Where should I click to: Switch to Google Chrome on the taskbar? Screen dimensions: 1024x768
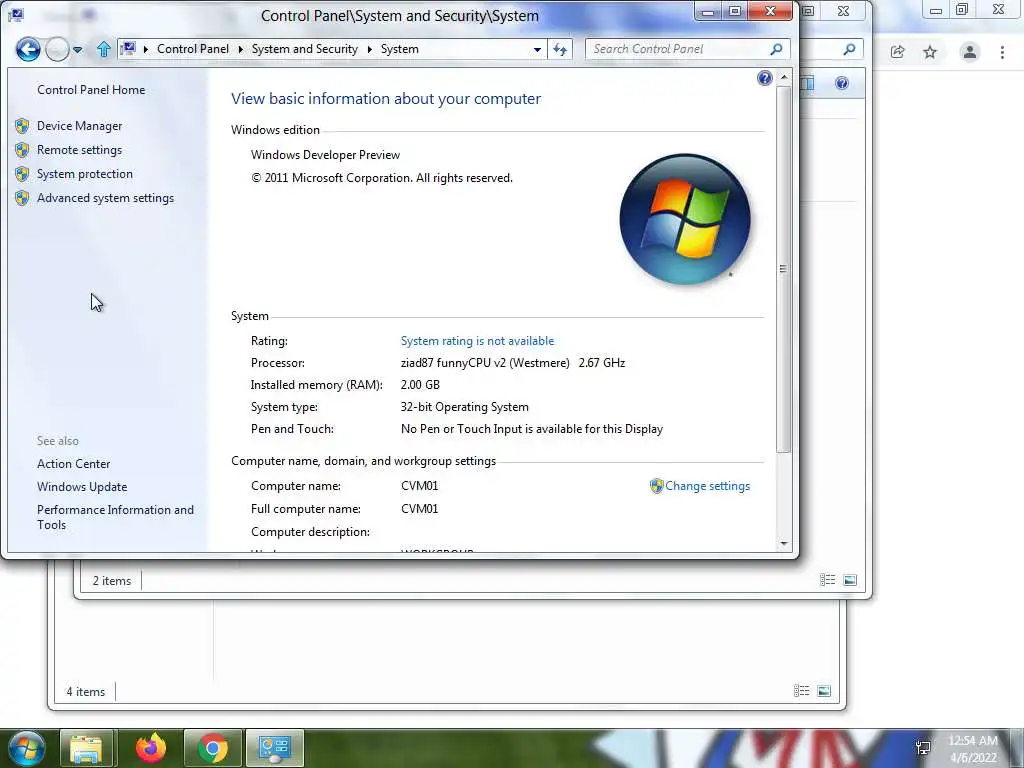point(212,748)
